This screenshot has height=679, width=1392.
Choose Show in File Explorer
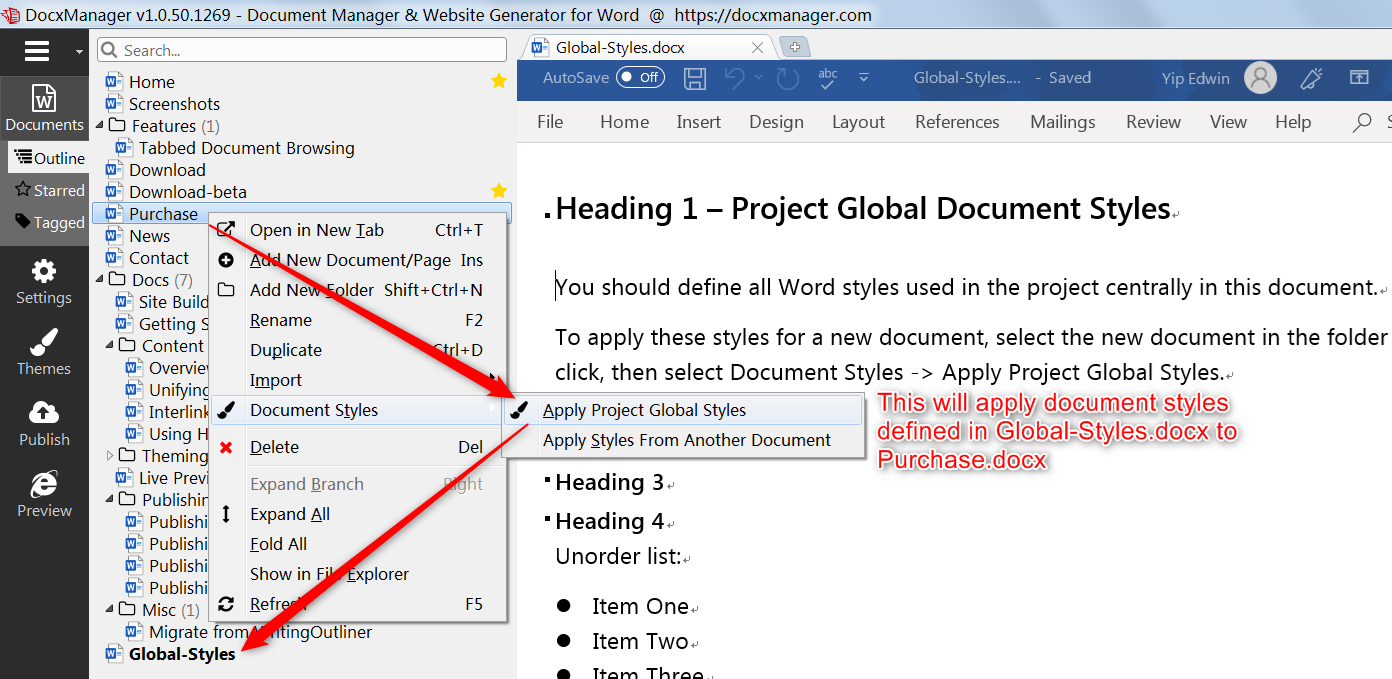tap(358, 574)
